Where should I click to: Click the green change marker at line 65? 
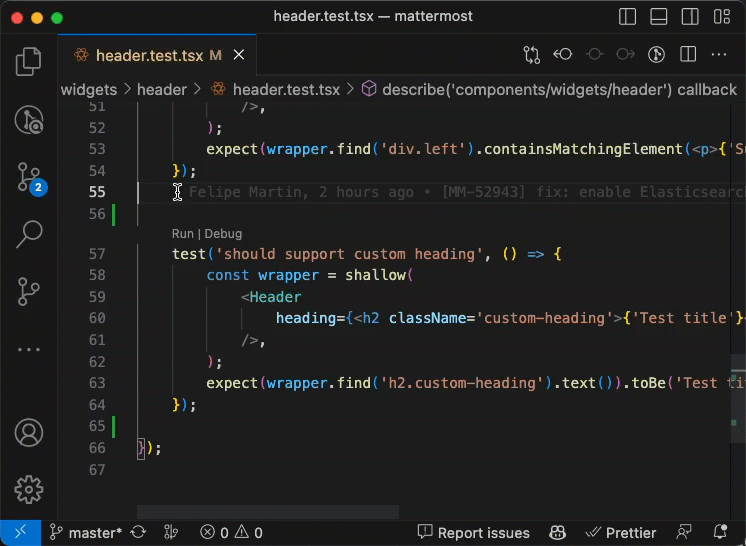tap(114, 427)
